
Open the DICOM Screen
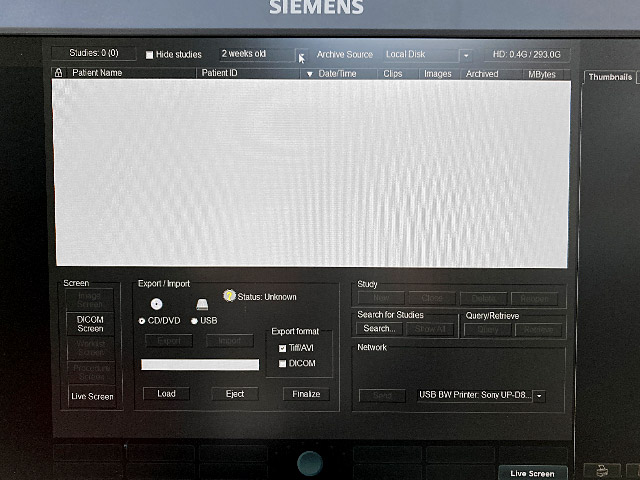(90, 324)
